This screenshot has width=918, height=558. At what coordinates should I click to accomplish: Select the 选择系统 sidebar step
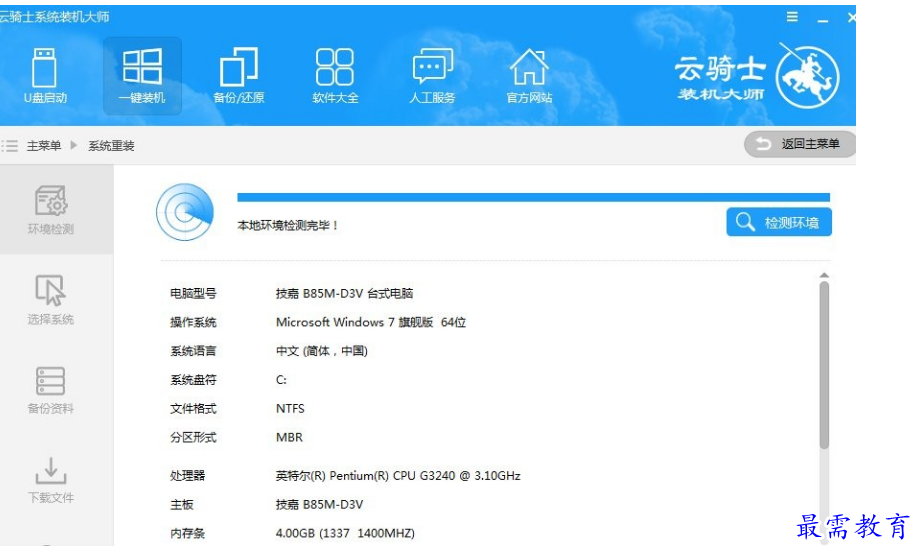point(51,300)
